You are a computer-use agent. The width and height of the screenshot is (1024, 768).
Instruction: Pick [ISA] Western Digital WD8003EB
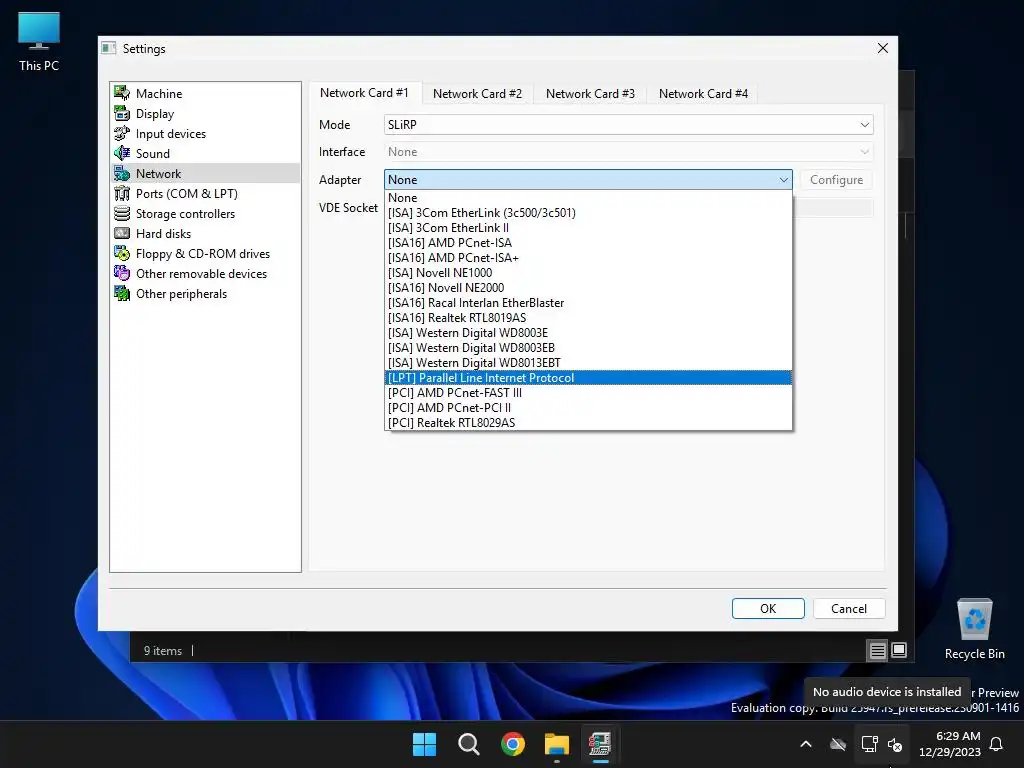pos(588,347)
